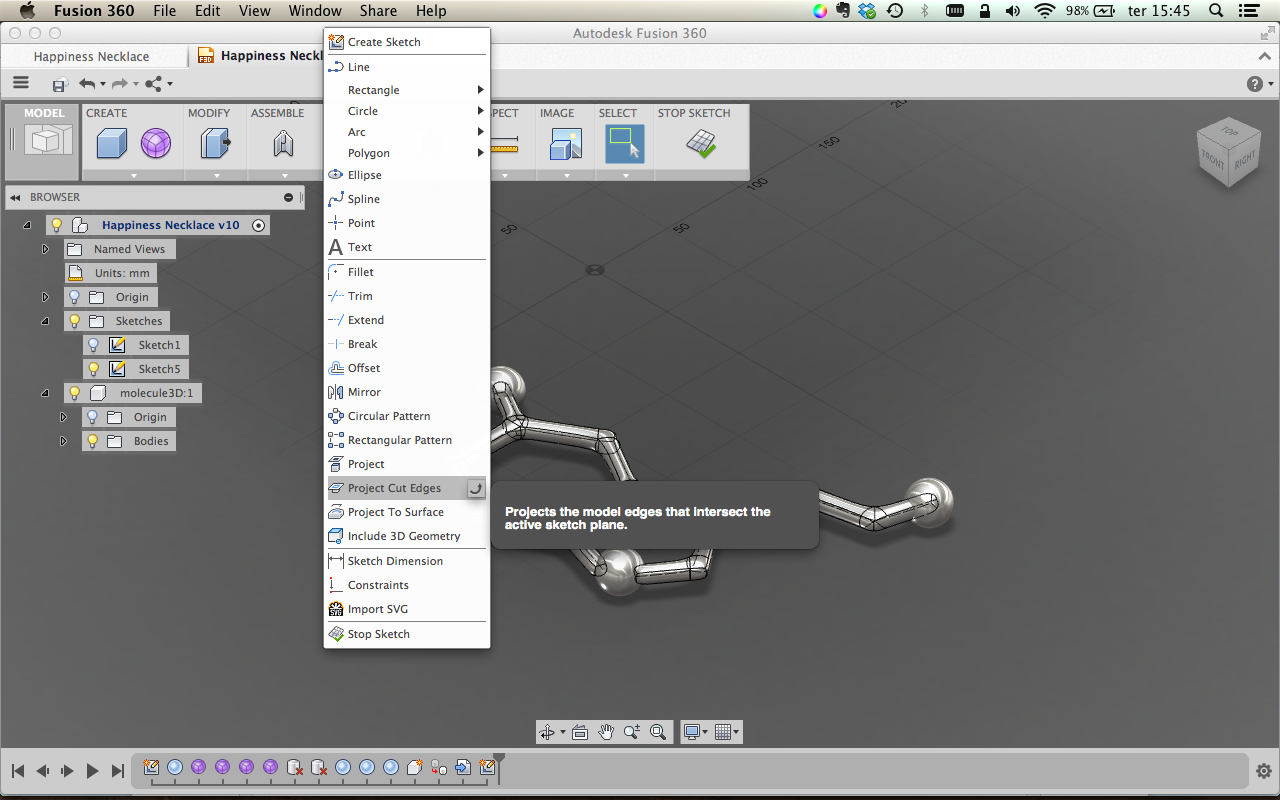This screenshot has width=1280, height=800.
Task: Select the Modify Press Pull icon
Action: click(215, 144)
